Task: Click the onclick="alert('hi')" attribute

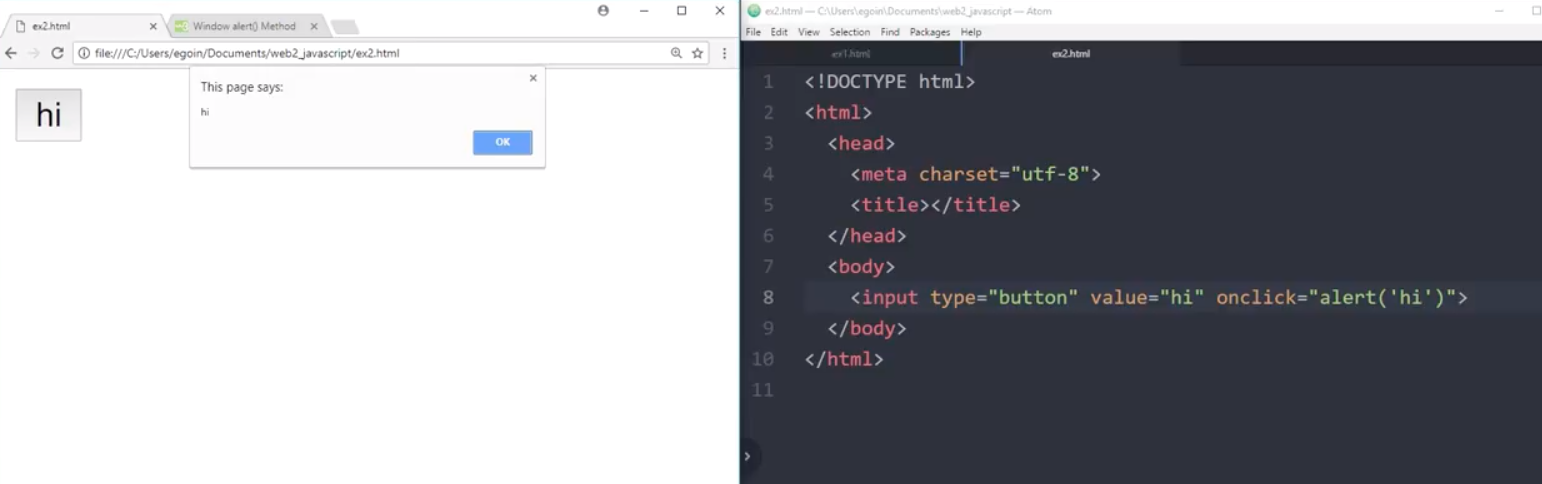Action: [x=1336, y=297]
